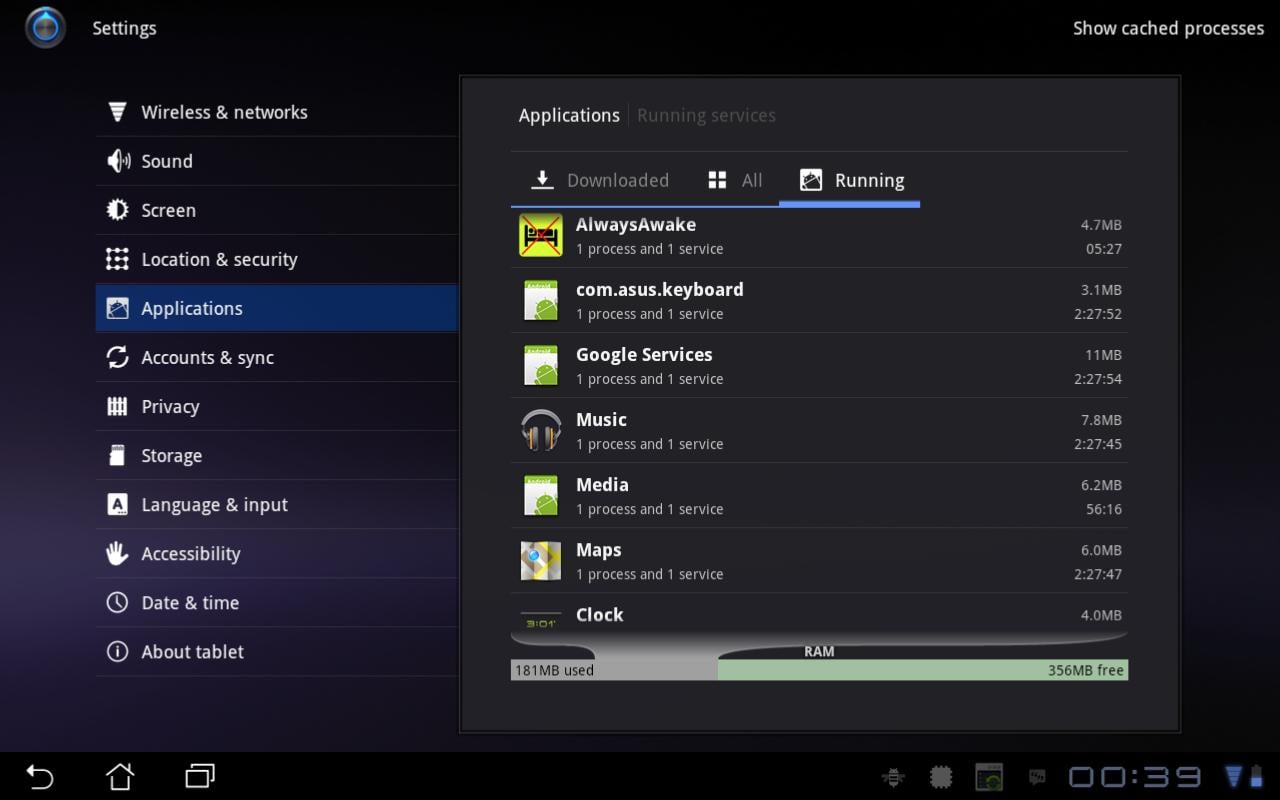Open com.asus.keyboard process details

pyautogui.click(x=819, y=301)
